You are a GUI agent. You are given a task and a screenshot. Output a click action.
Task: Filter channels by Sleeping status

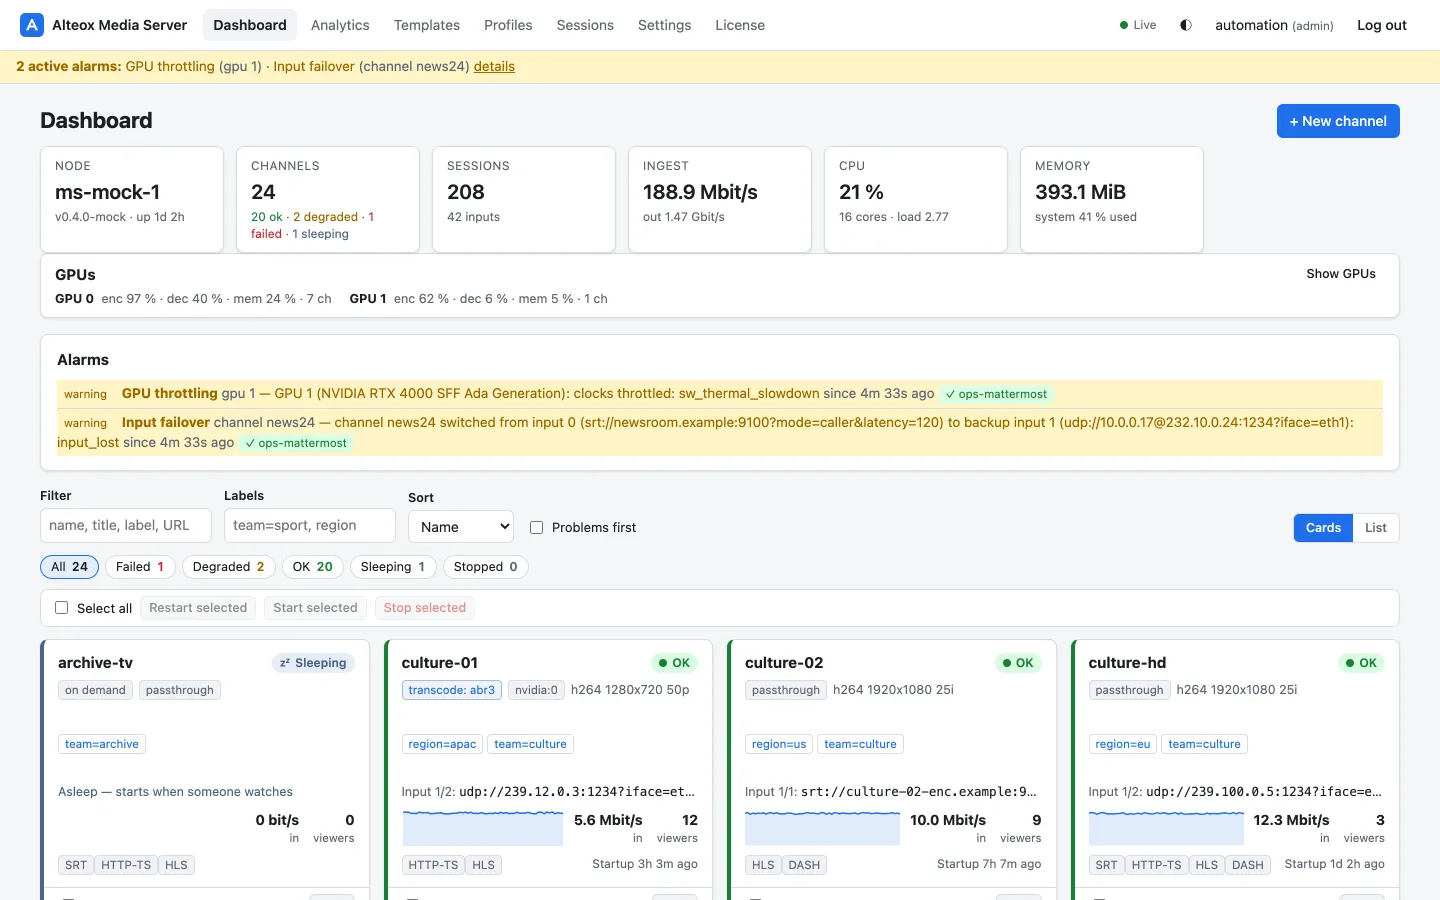coord(393,567)
